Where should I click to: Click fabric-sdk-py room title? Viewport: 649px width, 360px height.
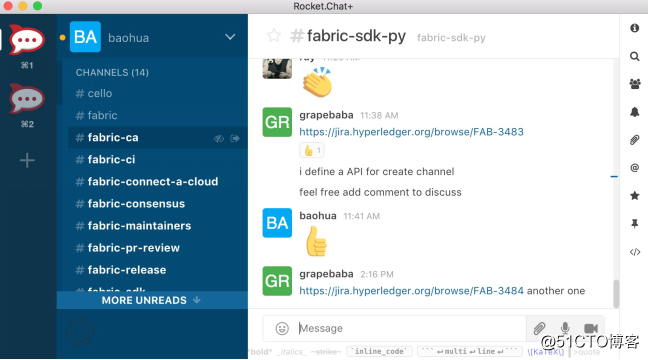click(x=356, y=36)
